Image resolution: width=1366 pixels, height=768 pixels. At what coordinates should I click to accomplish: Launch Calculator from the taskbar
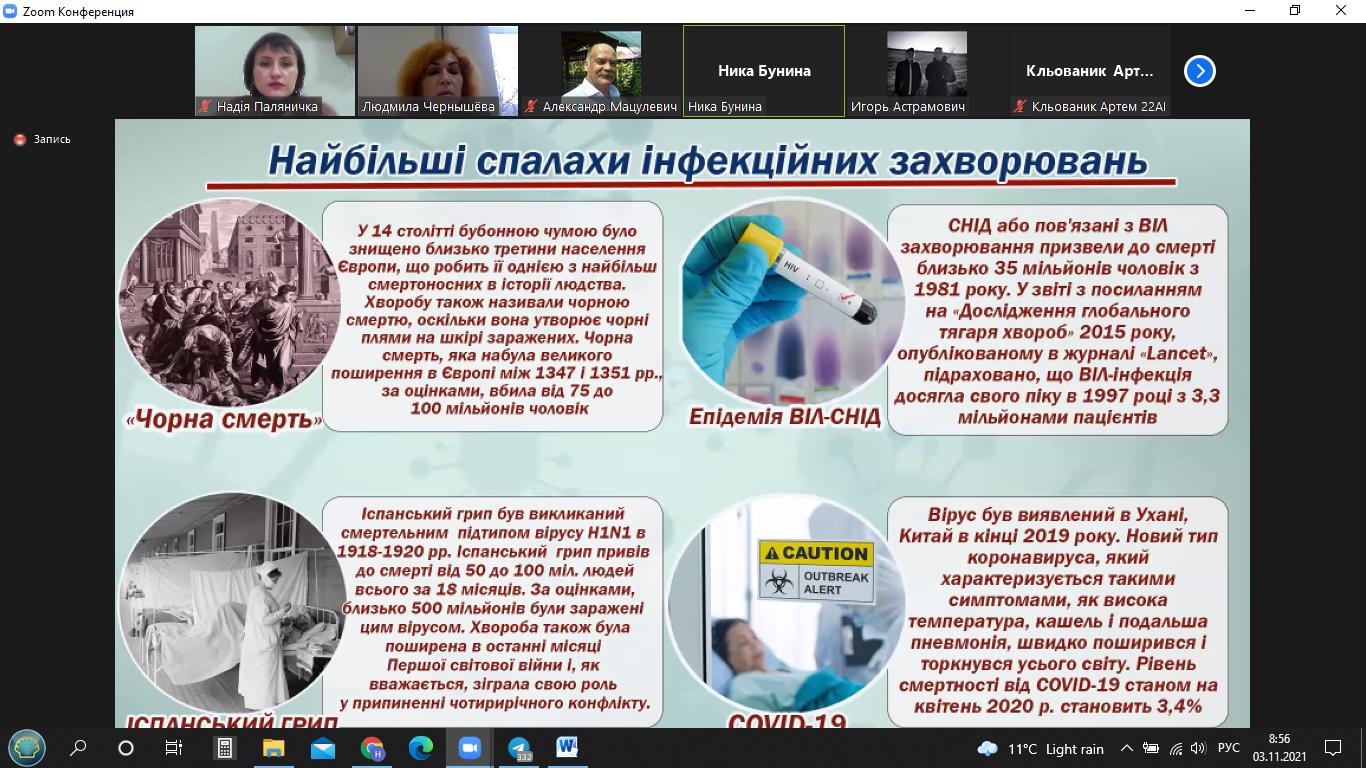(x=224, y=747)
